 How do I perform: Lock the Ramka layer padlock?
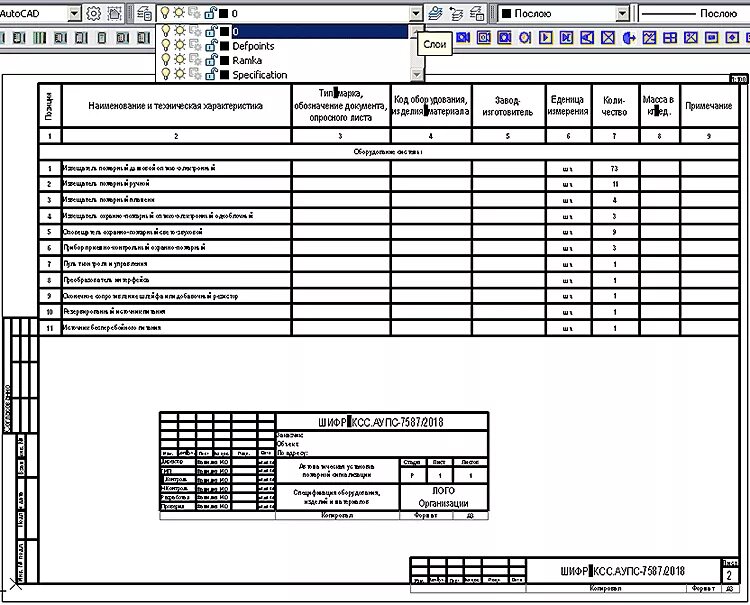(x=211, y=60)
